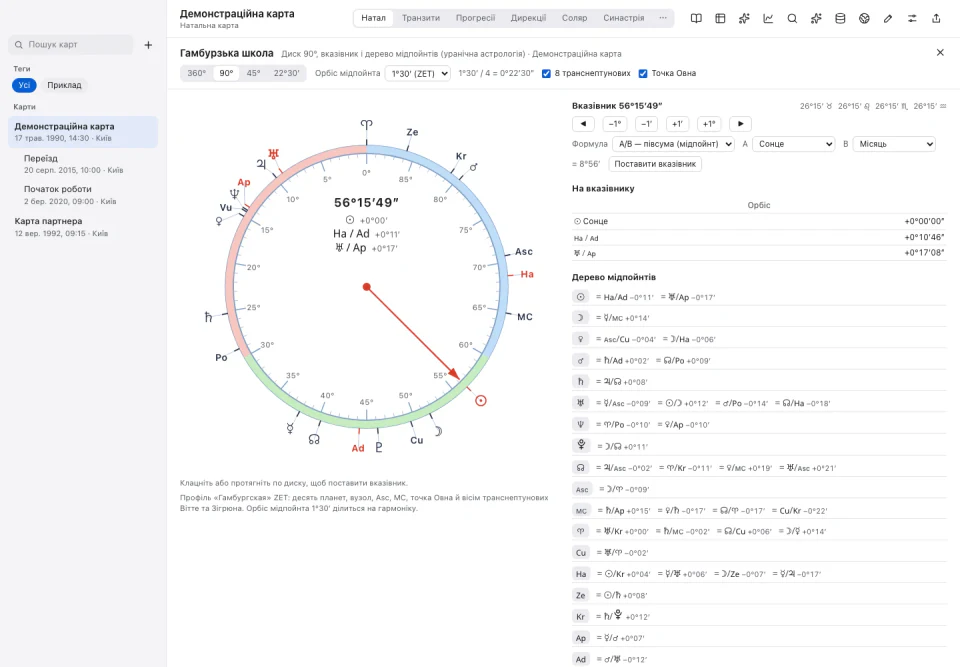Open the Карта партнера chart
This screenshot has width=960, height=667.
[83, 227]
